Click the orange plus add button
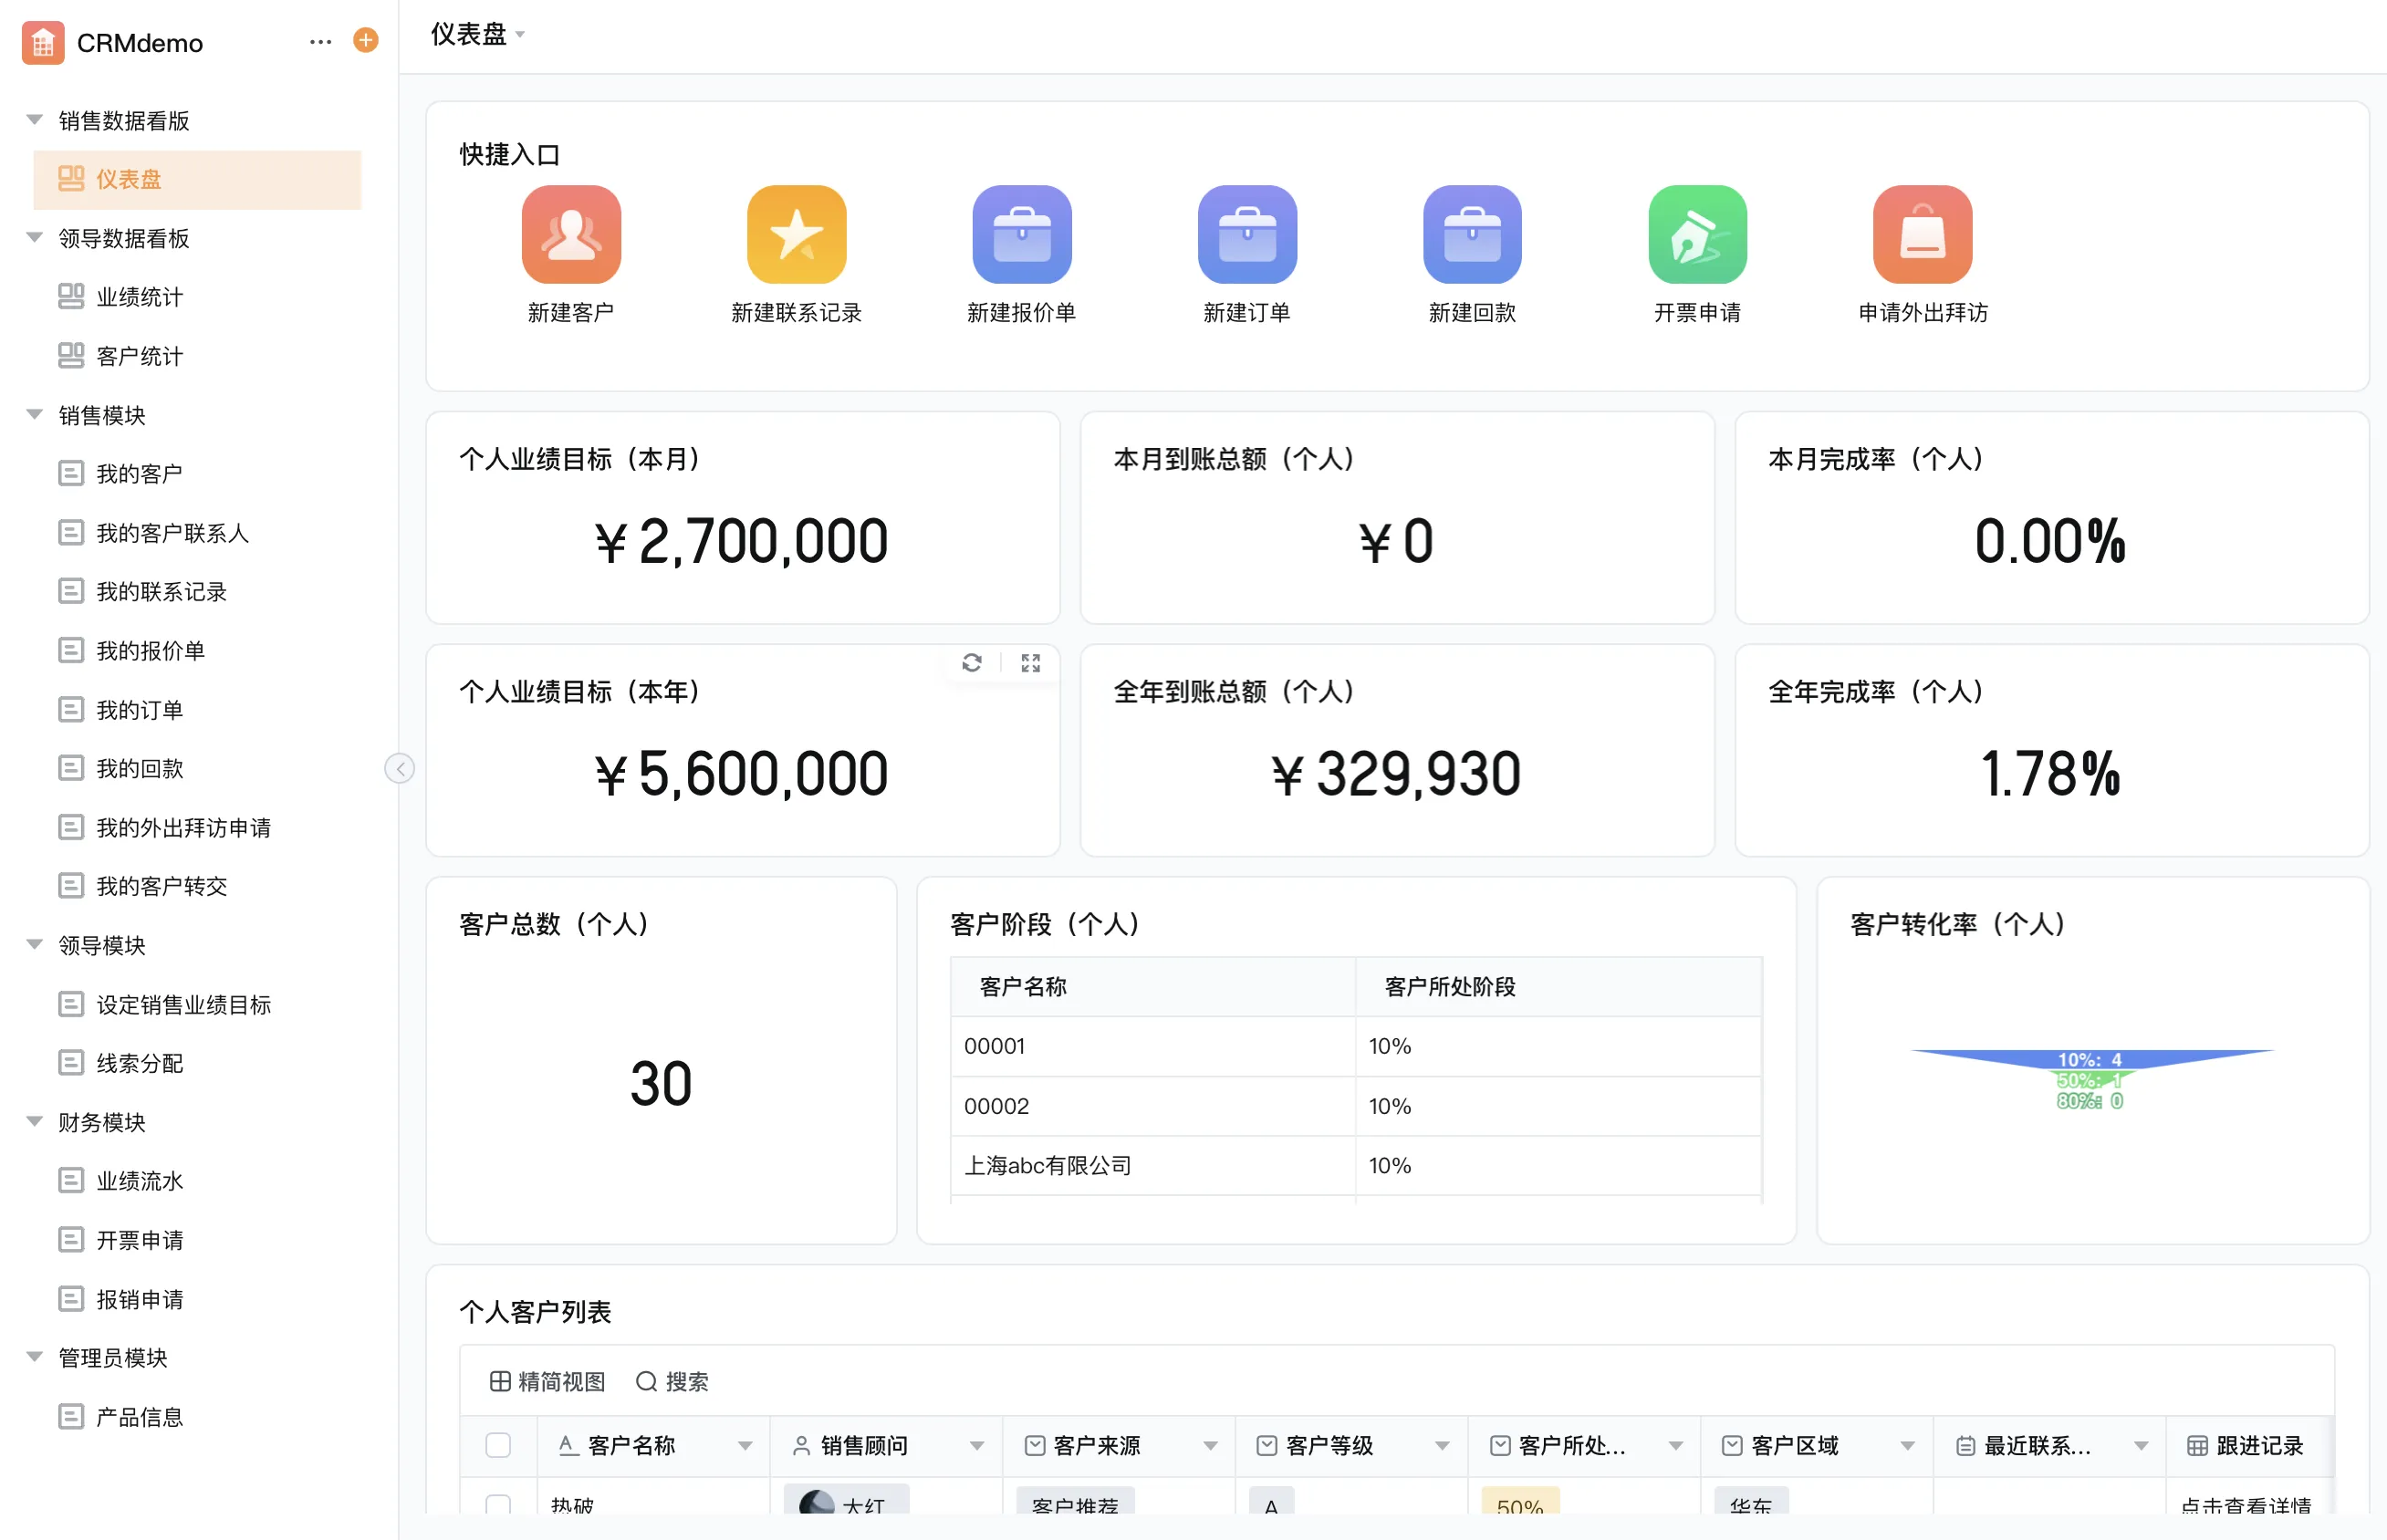Screen dimensions: 2387x1540 coord(366,40)
